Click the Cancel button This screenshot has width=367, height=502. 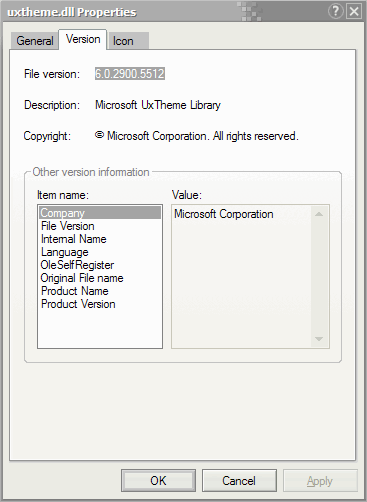coord(239,481)
